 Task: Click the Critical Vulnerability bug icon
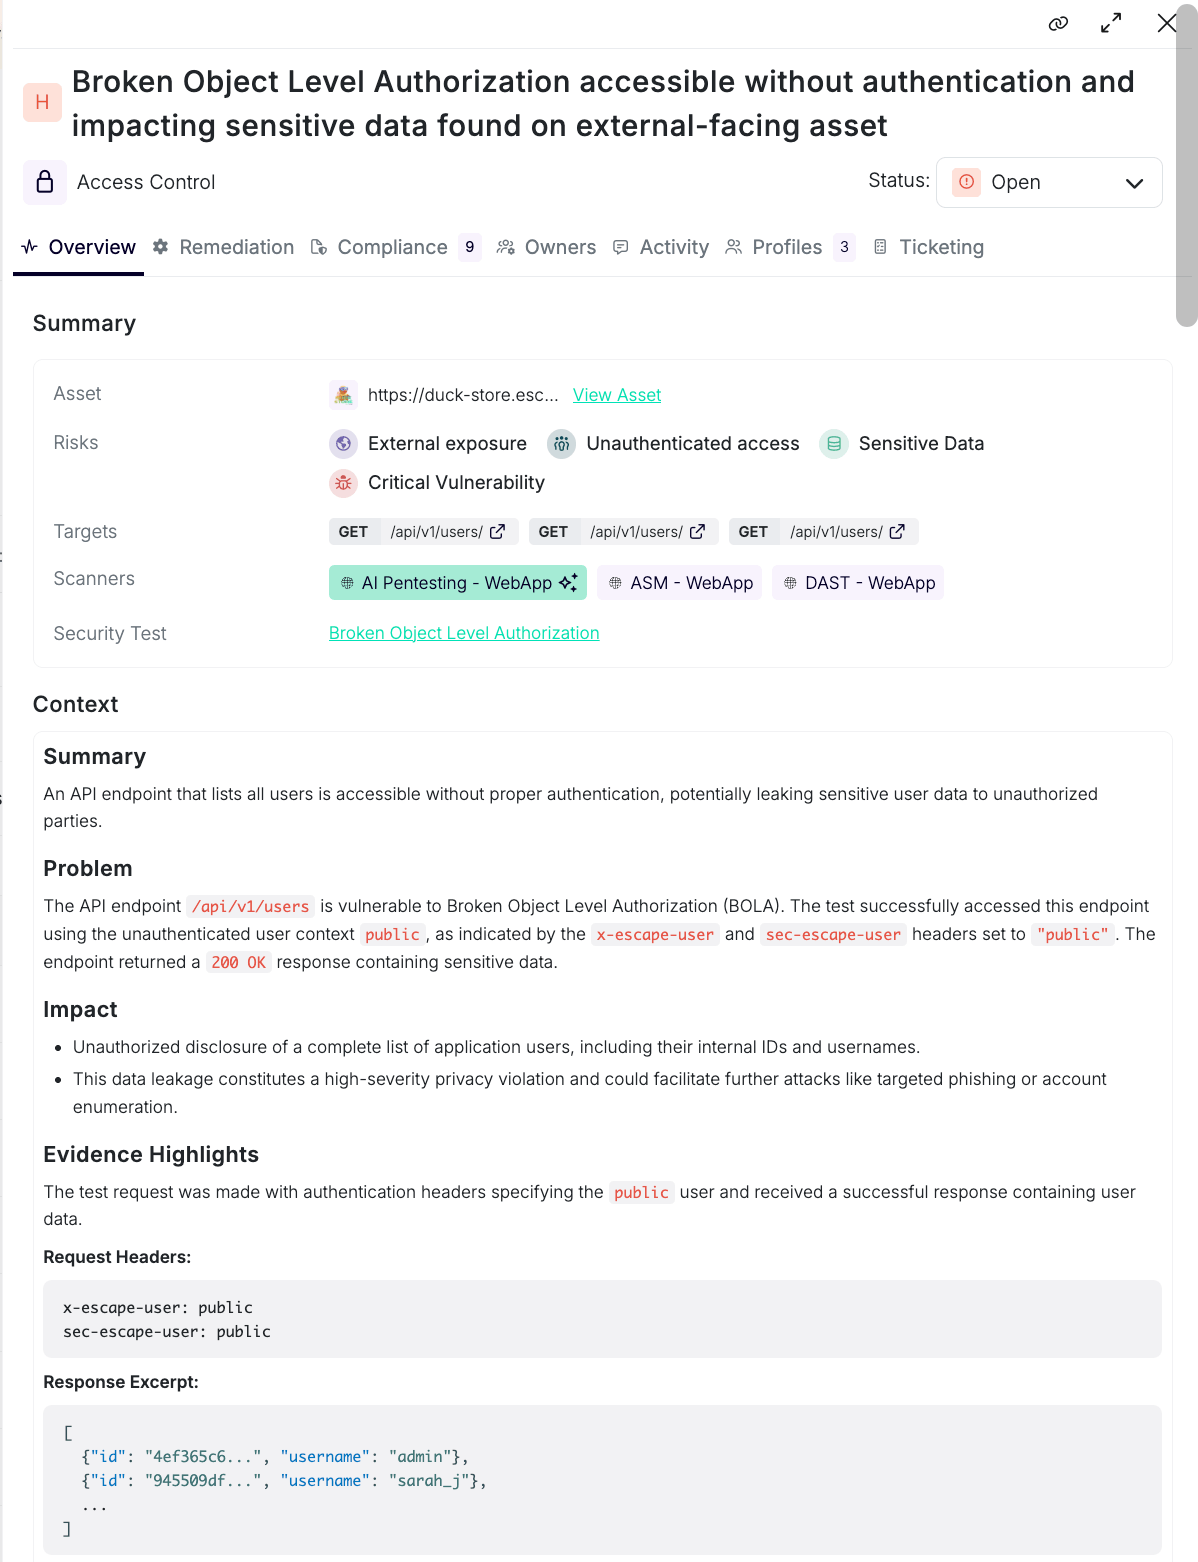[x=343, y=483]
